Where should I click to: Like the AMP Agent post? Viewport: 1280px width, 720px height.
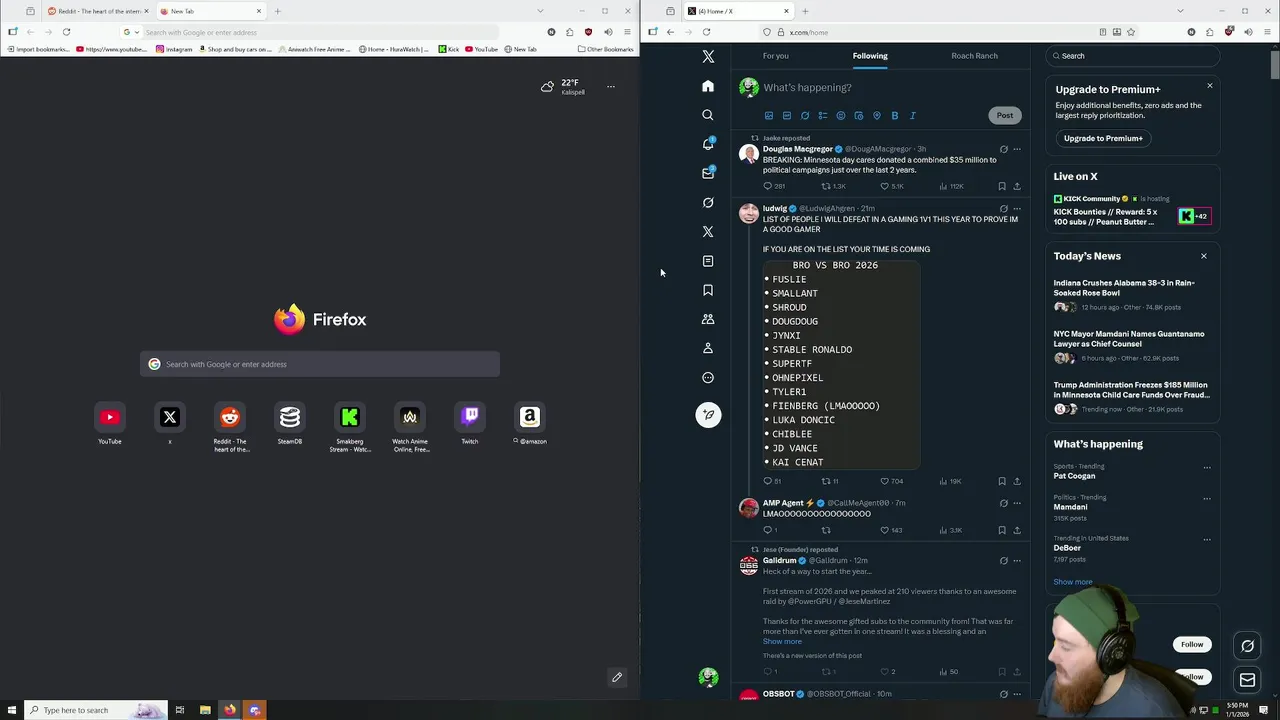884,530
